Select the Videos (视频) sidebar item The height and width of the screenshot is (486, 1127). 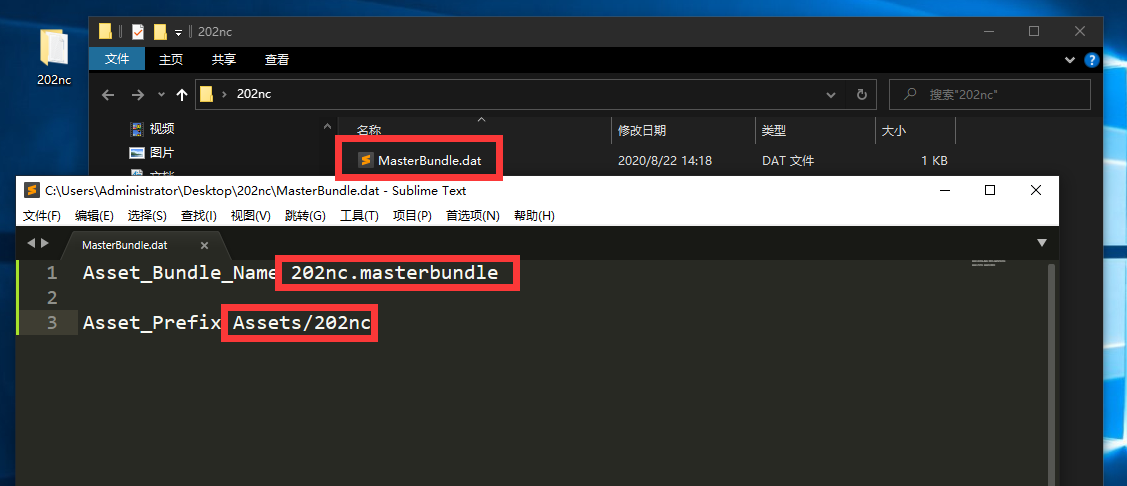coord(152,129)
